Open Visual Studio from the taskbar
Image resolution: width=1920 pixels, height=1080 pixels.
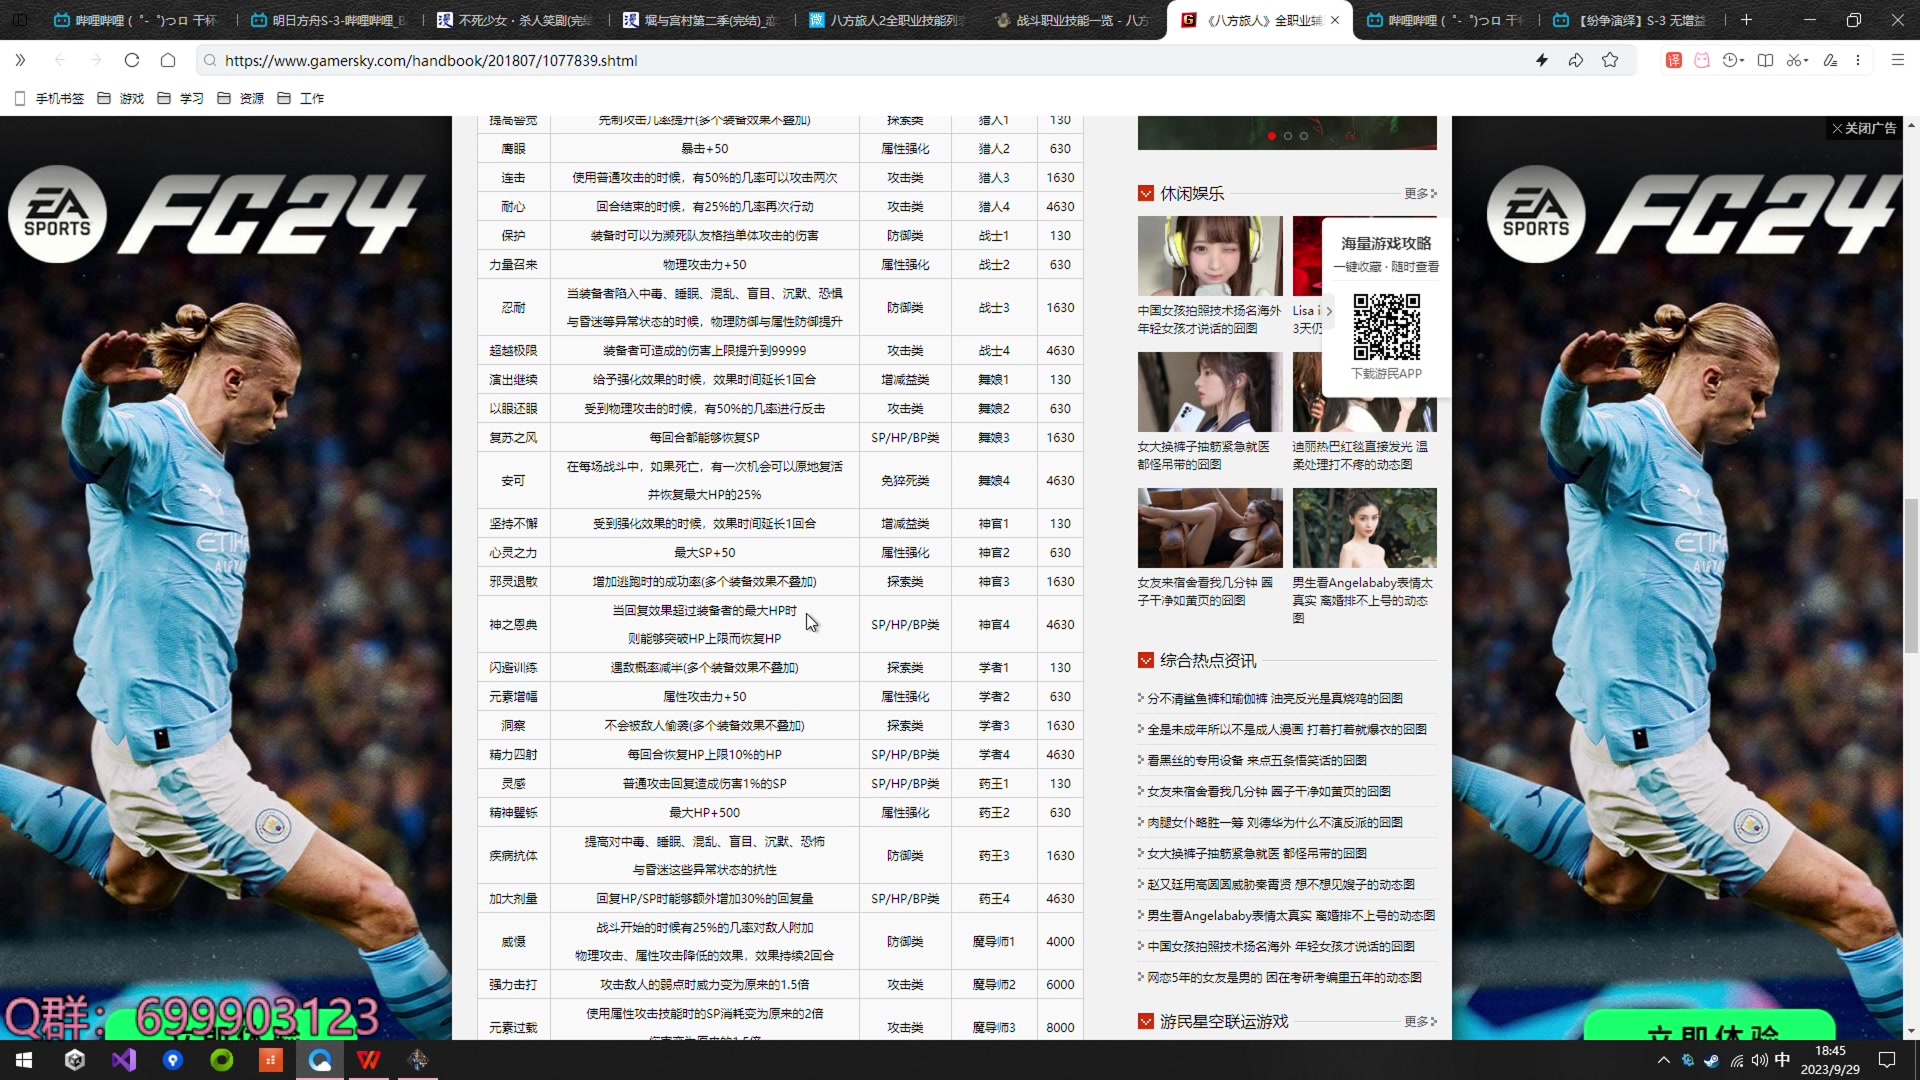124,1060
